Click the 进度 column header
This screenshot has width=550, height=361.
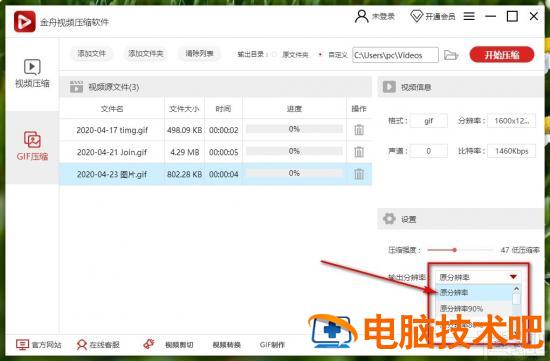[x=294, y=109]
